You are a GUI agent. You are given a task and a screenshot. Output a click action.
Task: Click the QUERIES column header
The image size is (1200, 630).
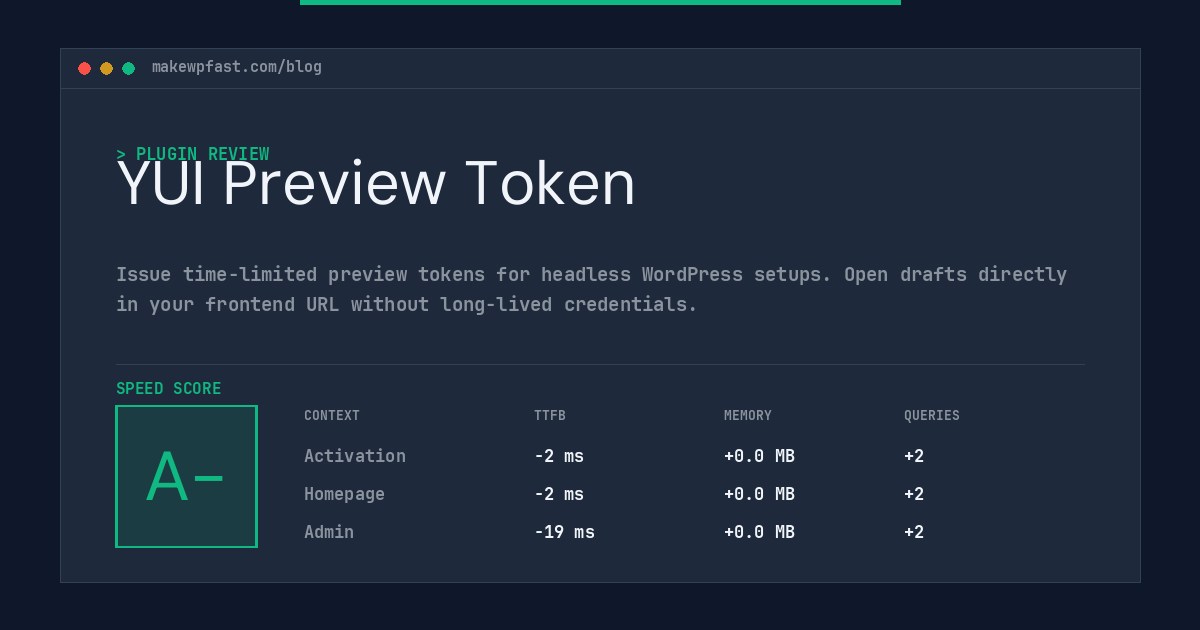932,416
